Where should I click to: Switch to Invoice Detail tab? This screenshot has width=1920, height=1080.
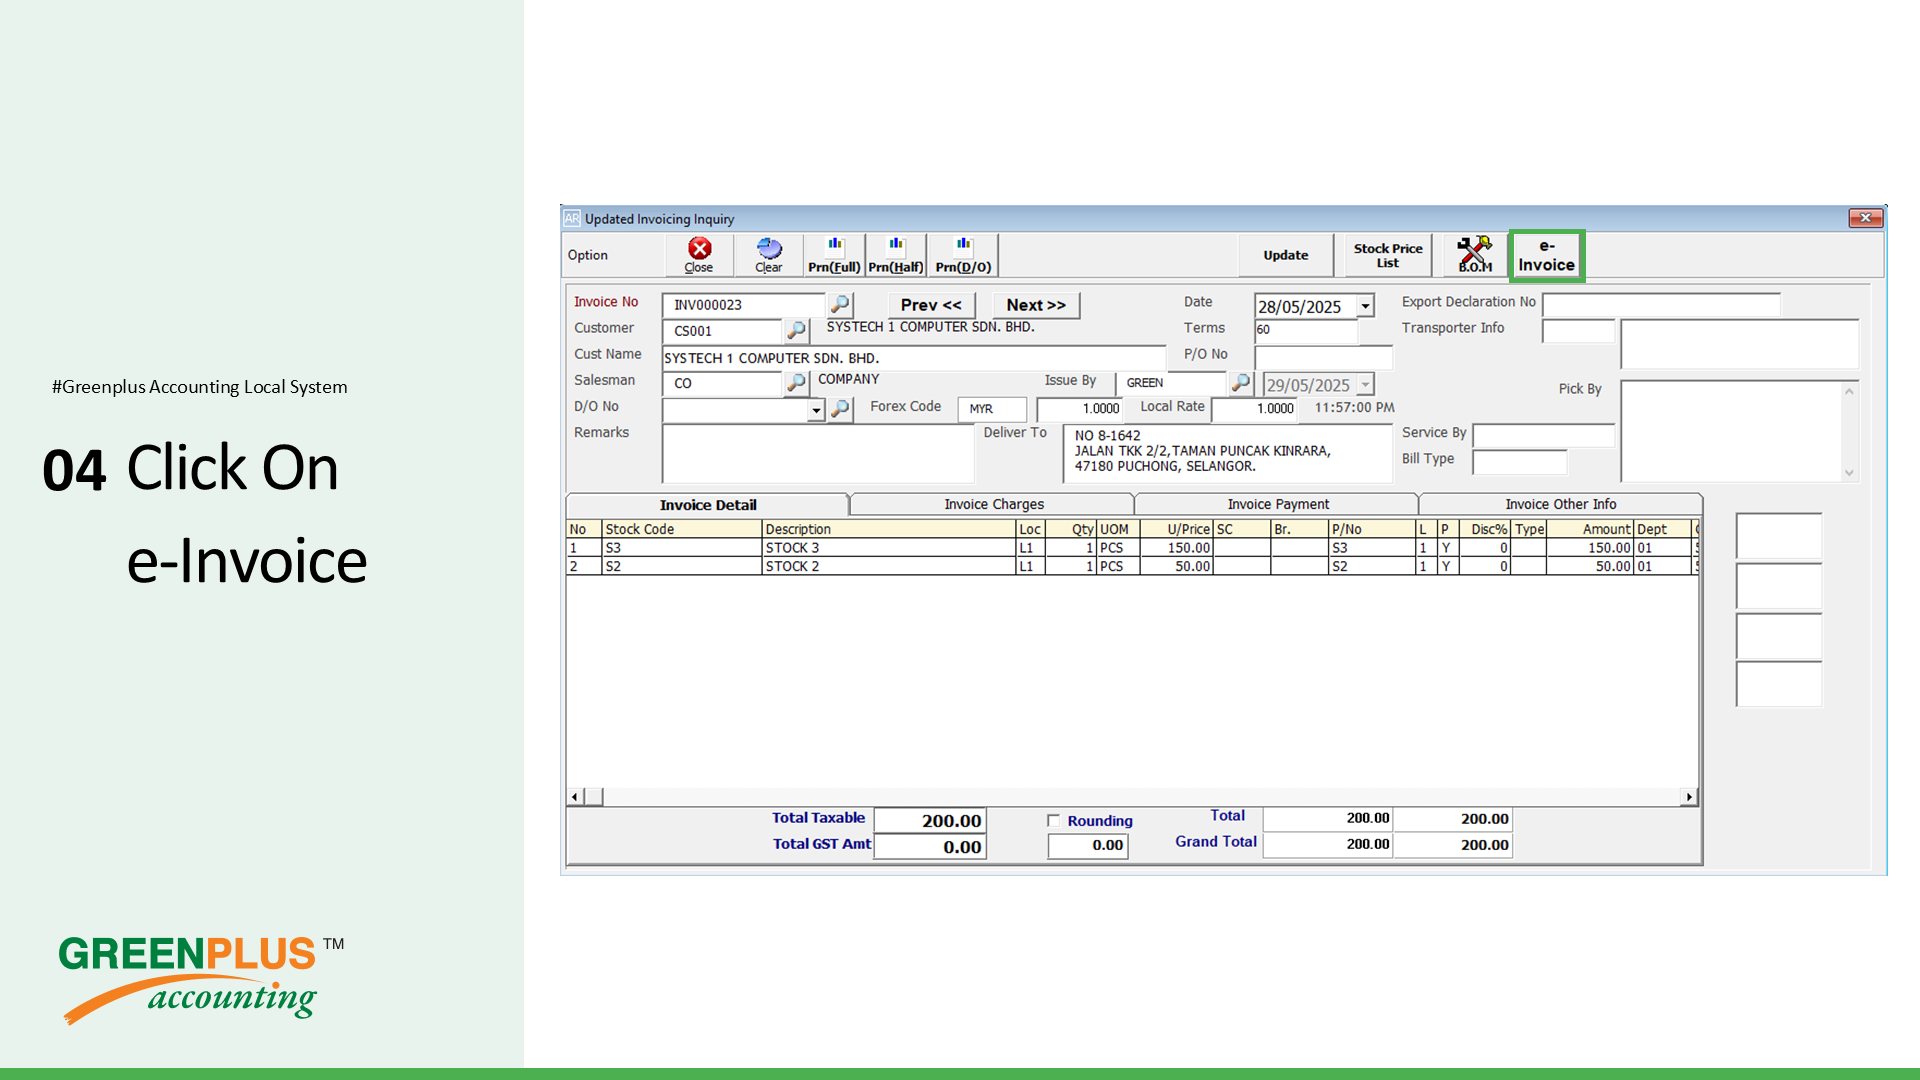[x=708, y=505]
